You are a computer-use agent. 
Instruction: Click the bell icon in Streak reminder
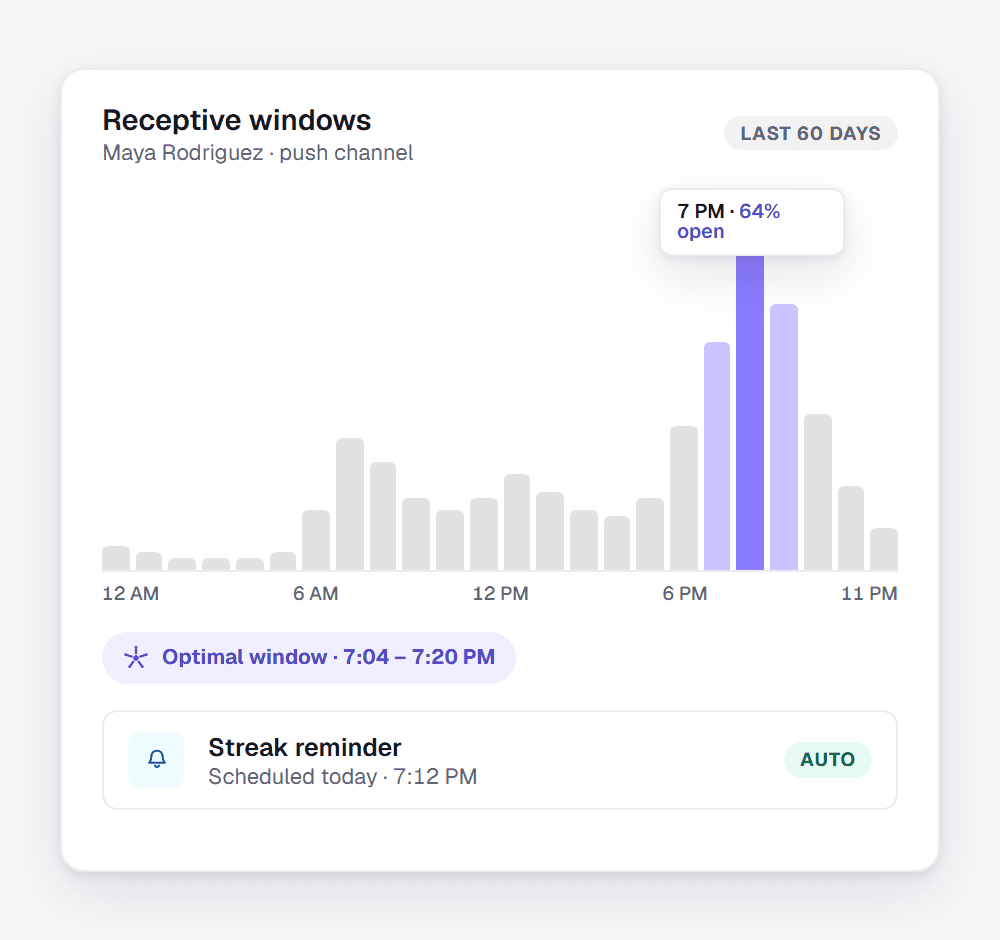156,759
